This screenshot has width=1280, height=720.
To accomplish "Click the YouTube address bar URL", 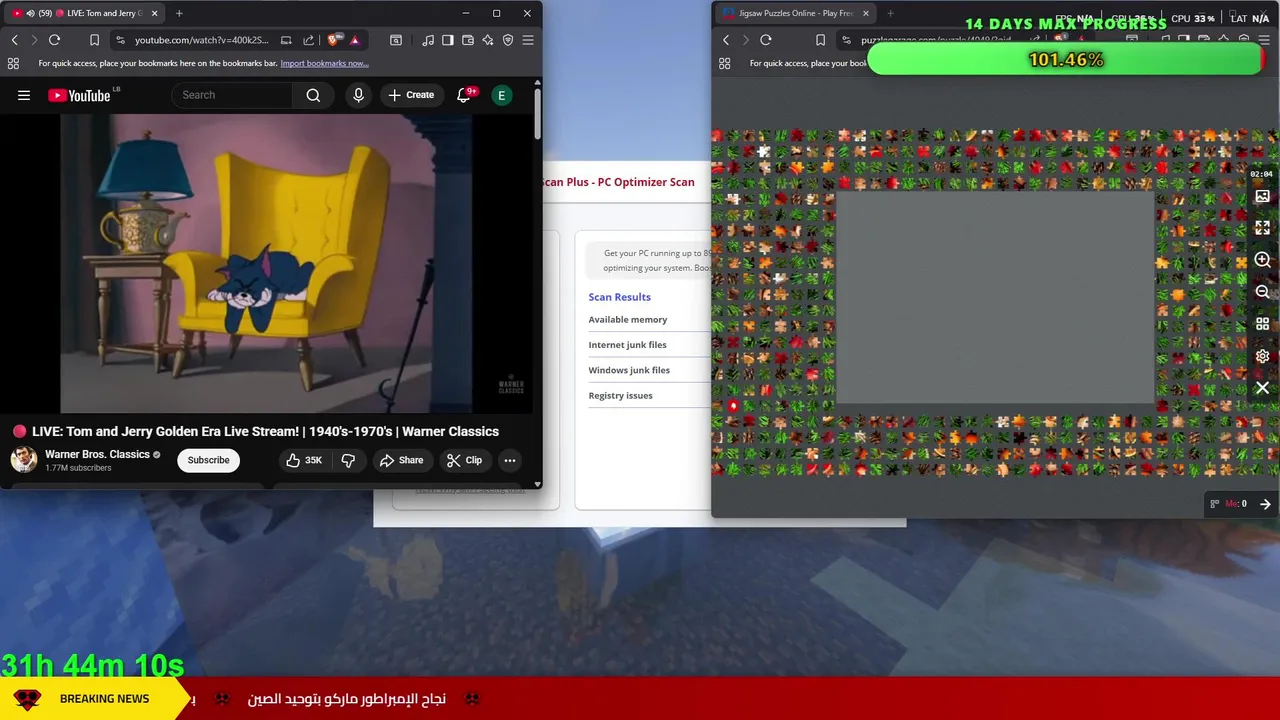I will click(201, 40).
